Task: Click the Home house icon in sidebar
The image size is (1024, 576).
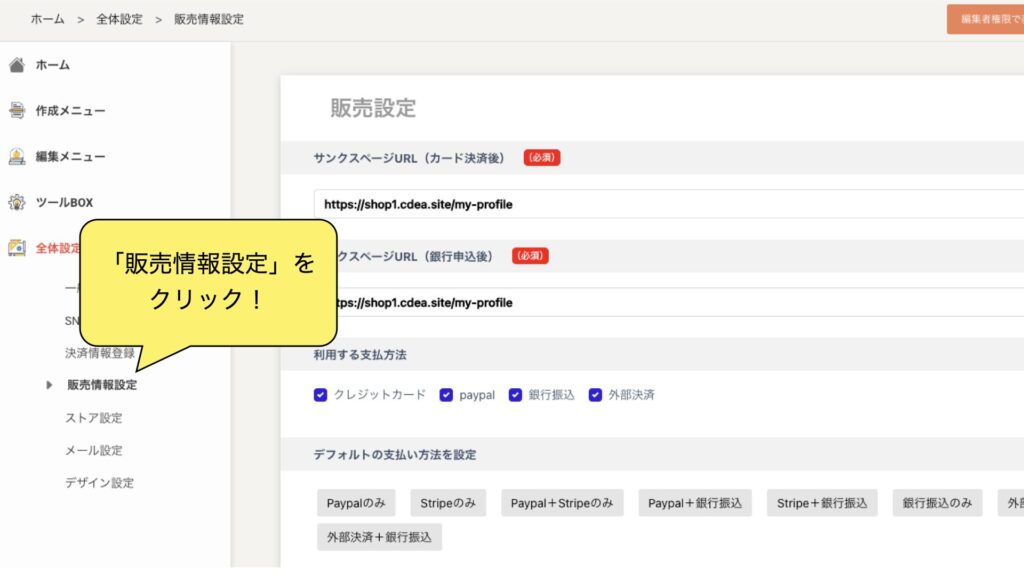Action: [16, 65]
